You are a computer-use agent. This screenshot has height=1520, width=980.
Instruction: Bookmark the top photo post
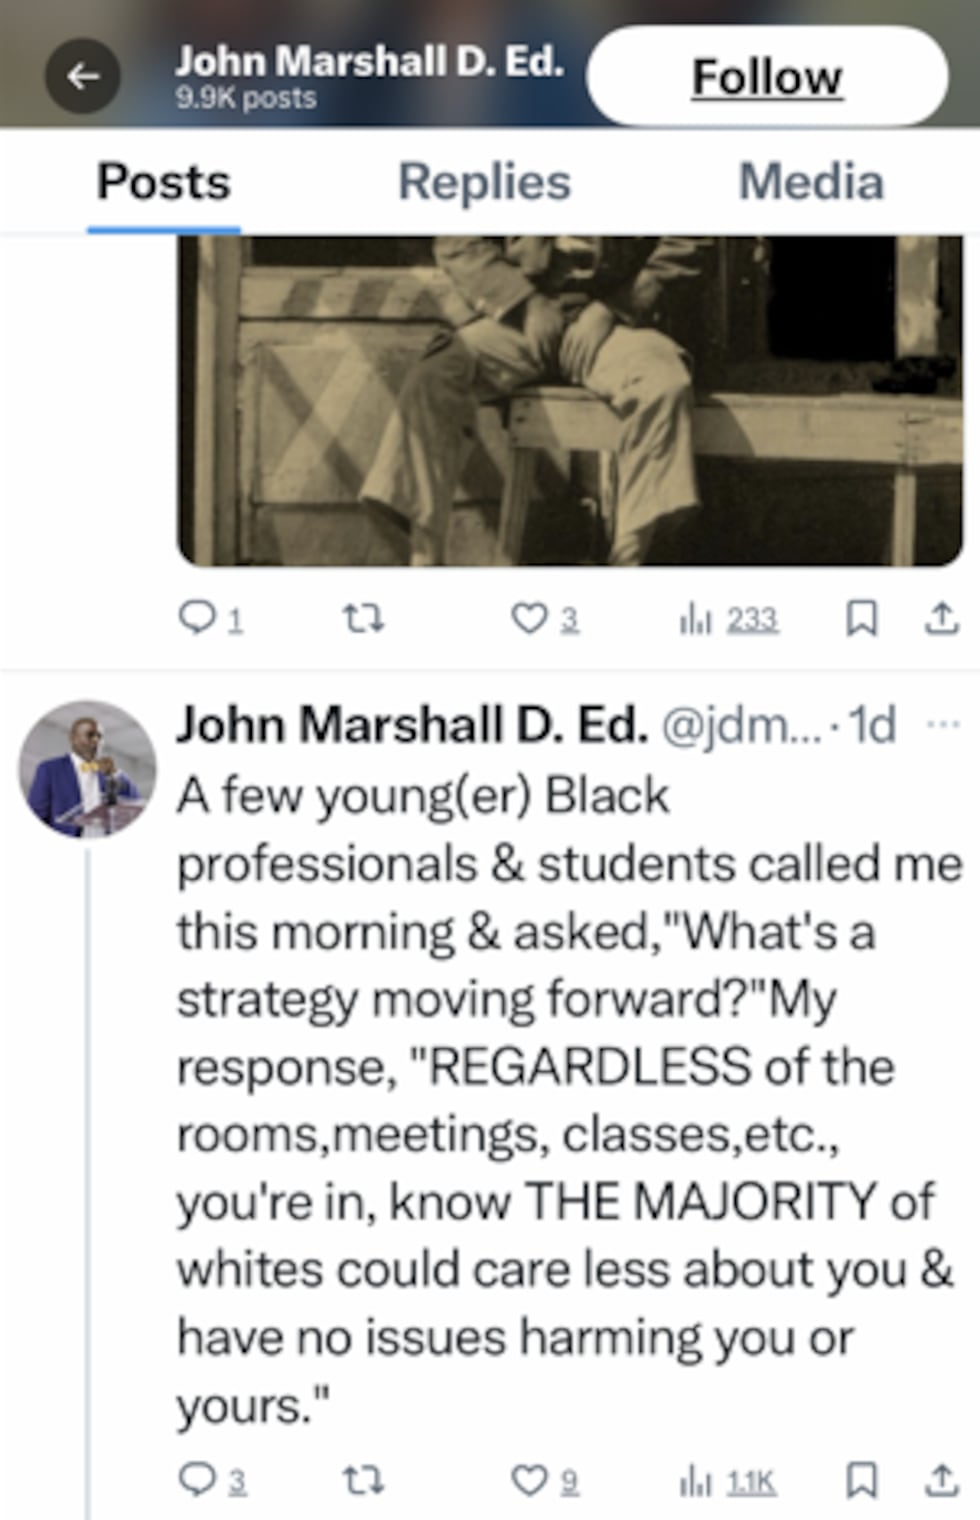[x=860, y=620]
